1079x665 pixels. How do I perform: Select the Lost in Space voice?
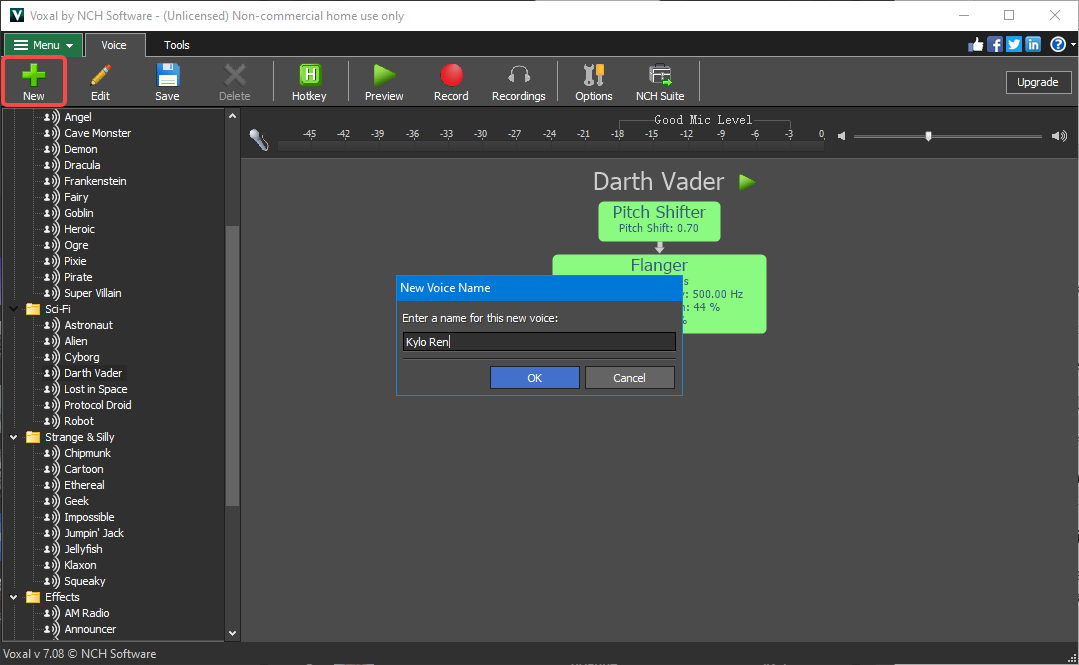[96, 389]
